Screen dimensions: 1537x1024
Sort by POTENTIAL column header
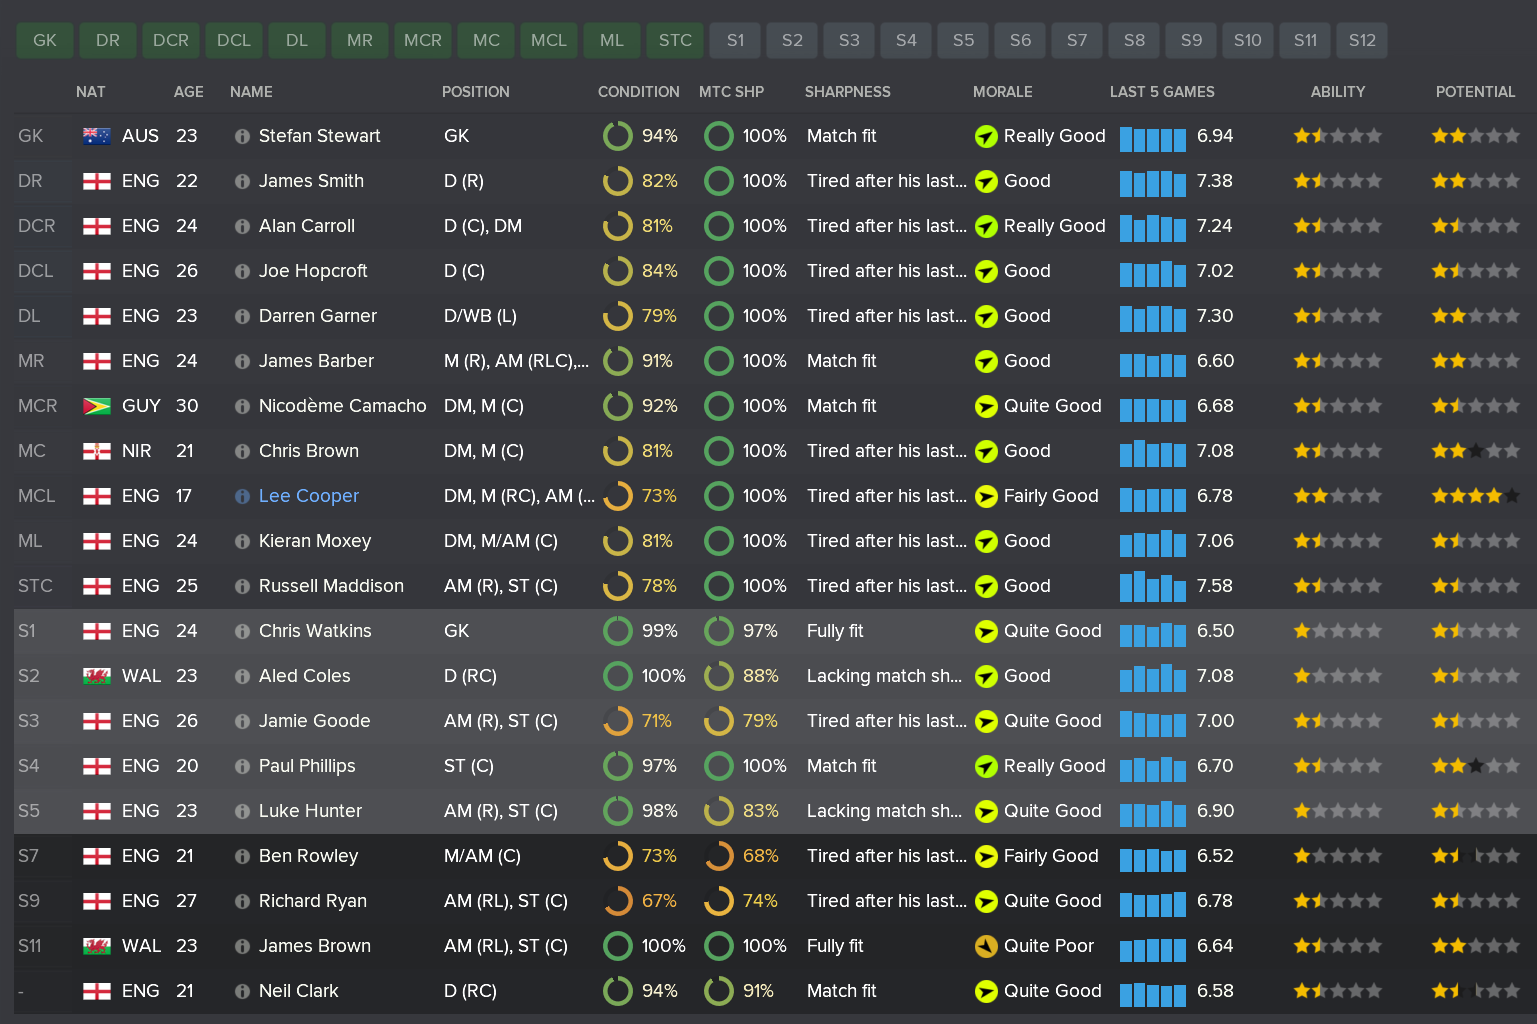point(1475,92)
